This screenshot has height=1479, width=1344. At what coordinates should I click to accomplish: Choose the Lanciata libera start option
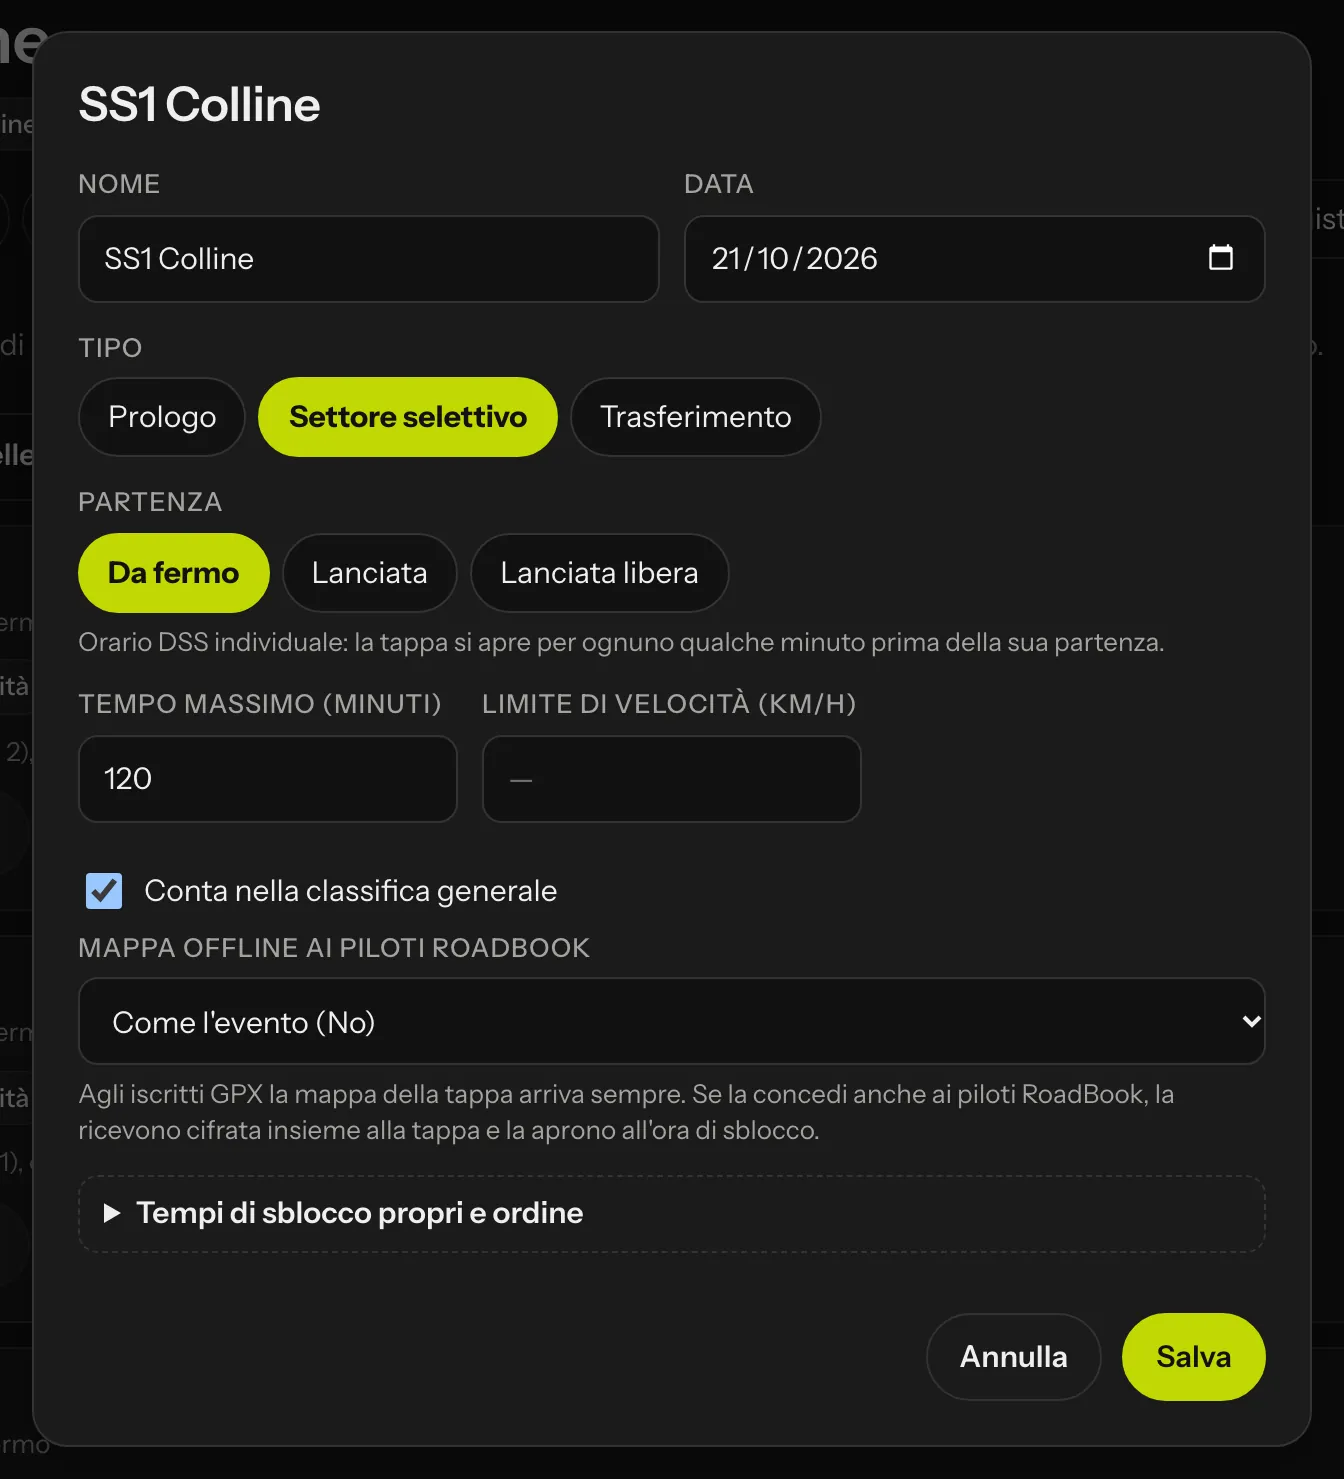[x=600, y=573]
